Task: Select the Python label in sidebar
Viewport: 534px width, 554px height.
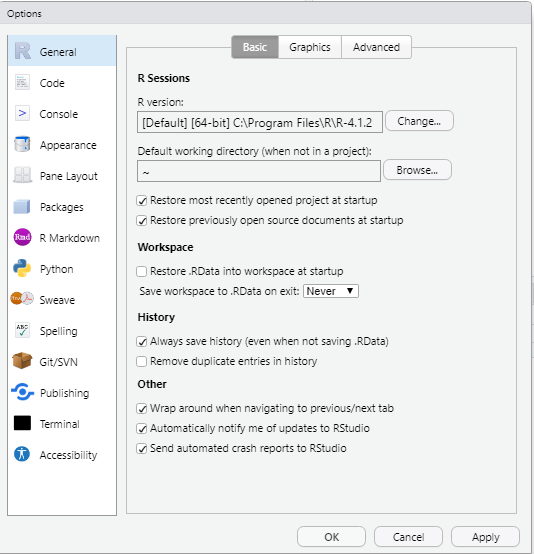Action: click(x=57, y=269)
